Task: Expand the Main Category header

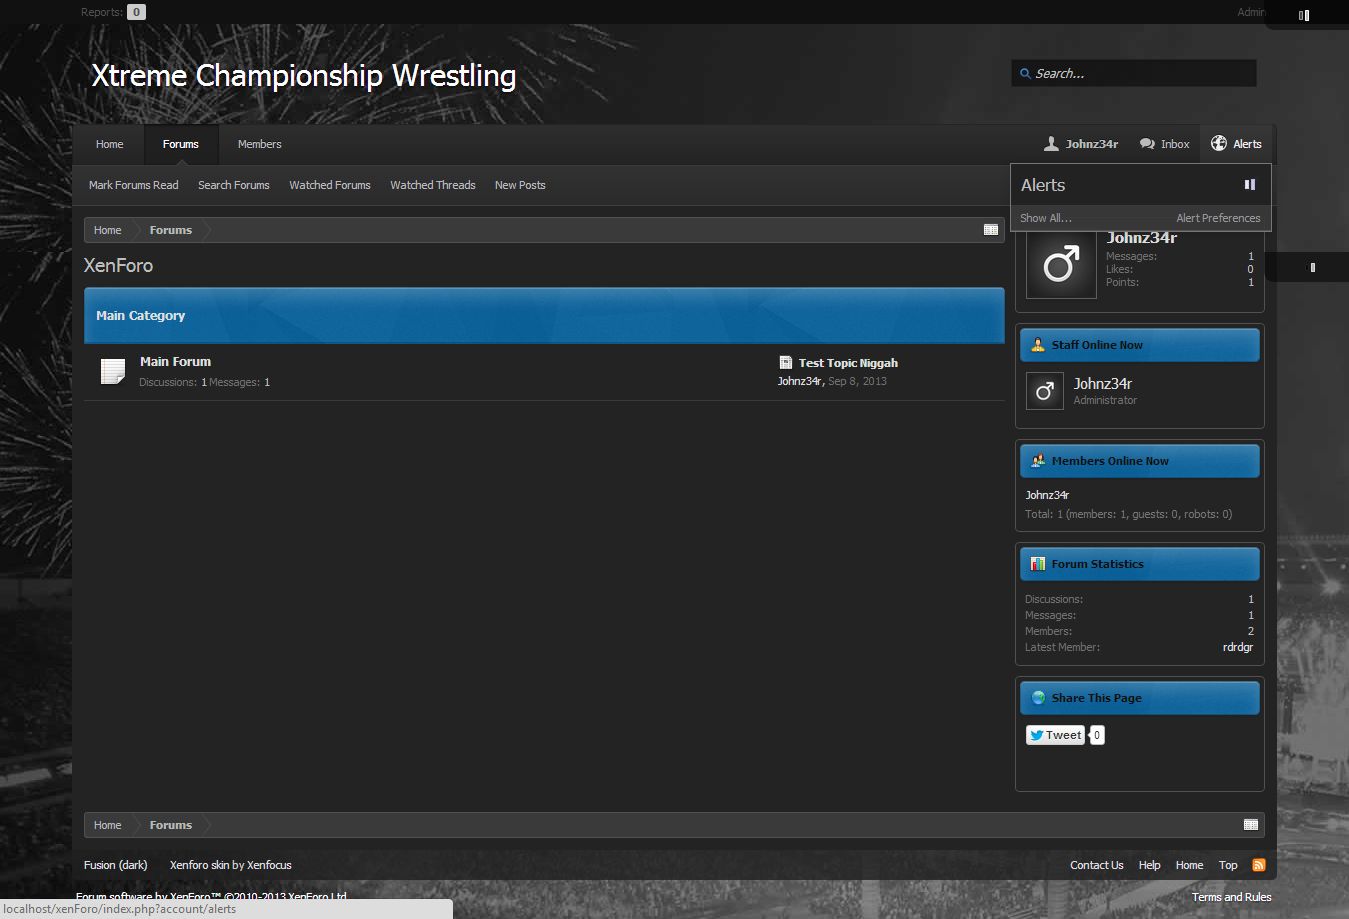Action: pyautogui.click(x=141, y=315)
